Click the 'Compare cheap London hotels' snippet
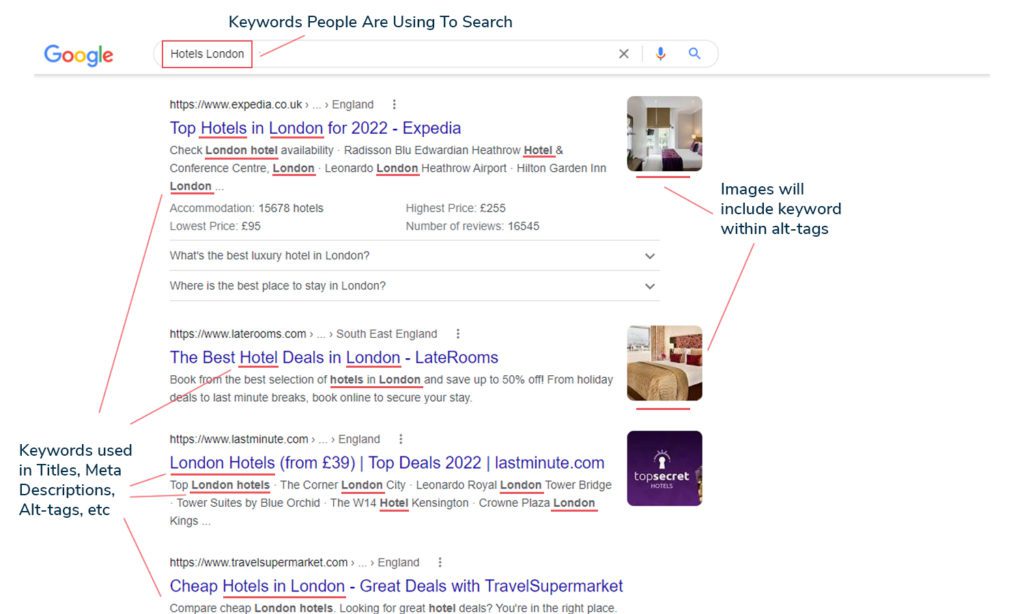This screenshot has width=1024, height=614. coord(392,608)
